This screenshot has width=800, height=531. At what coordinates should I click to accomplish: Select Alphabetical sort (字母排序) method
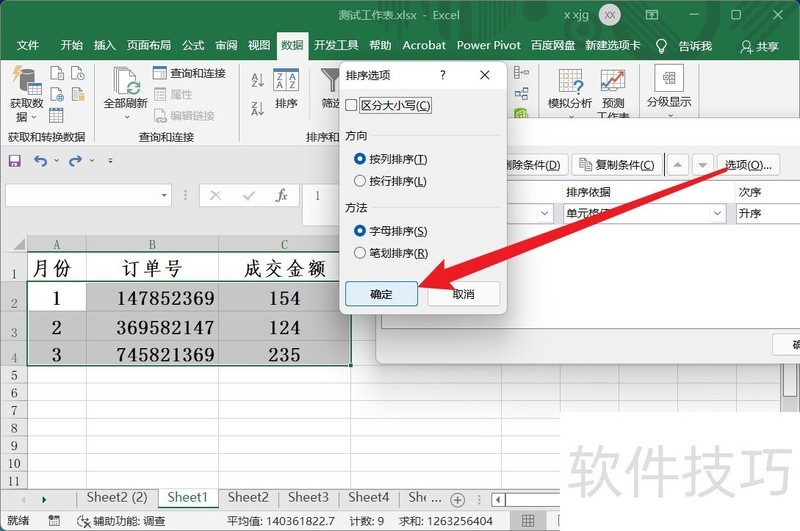pyautogui.click(x=360, y=231)
